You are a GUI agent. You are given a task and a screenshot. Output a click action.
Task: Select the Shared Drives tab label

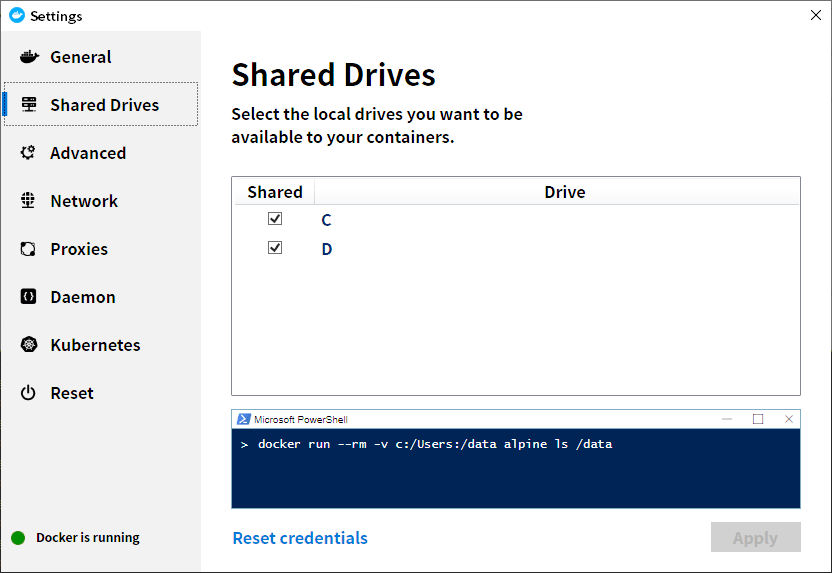coord(105,105)
